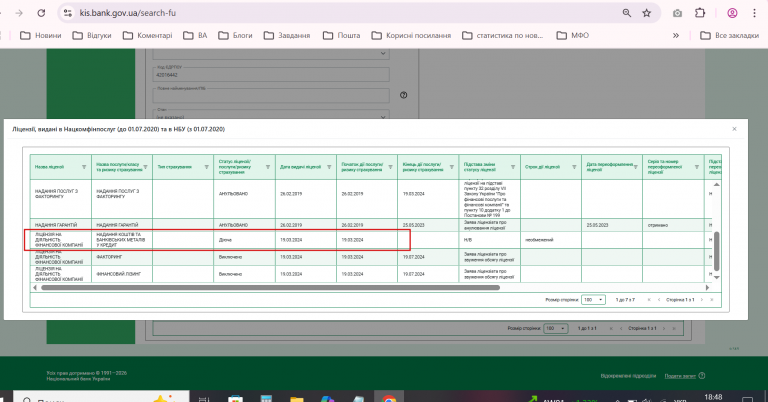Click the down arrow of table vertical scrollbar
The image size is (768, 402).
717,277
